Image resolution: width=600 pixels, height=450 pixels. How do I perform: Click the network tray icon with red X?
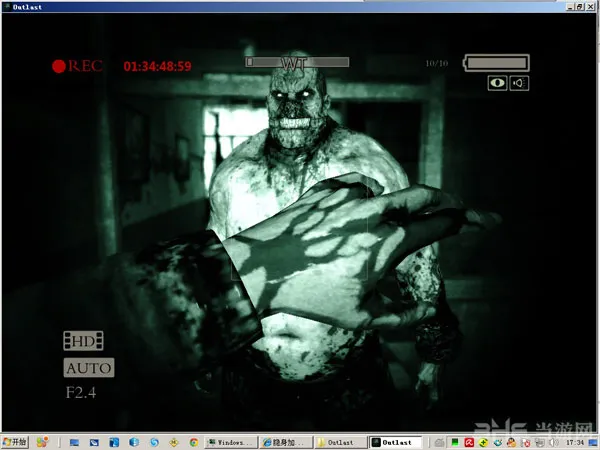click(526, 443)
